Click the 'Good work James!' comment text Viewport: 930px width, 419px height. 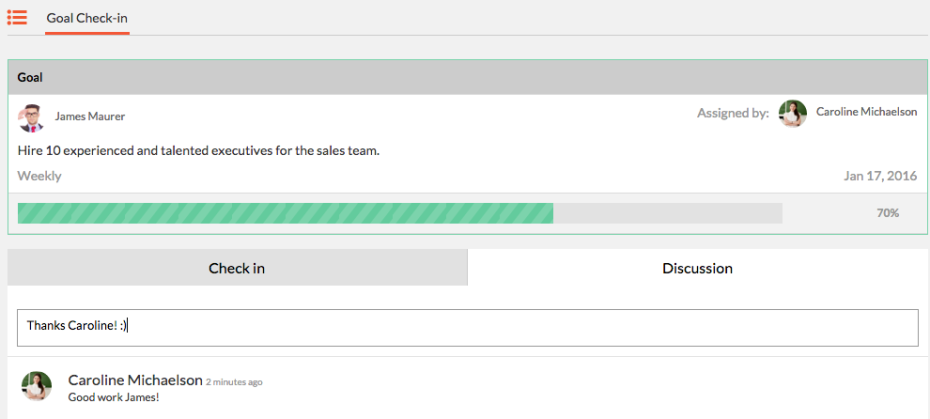pos(114,397)
